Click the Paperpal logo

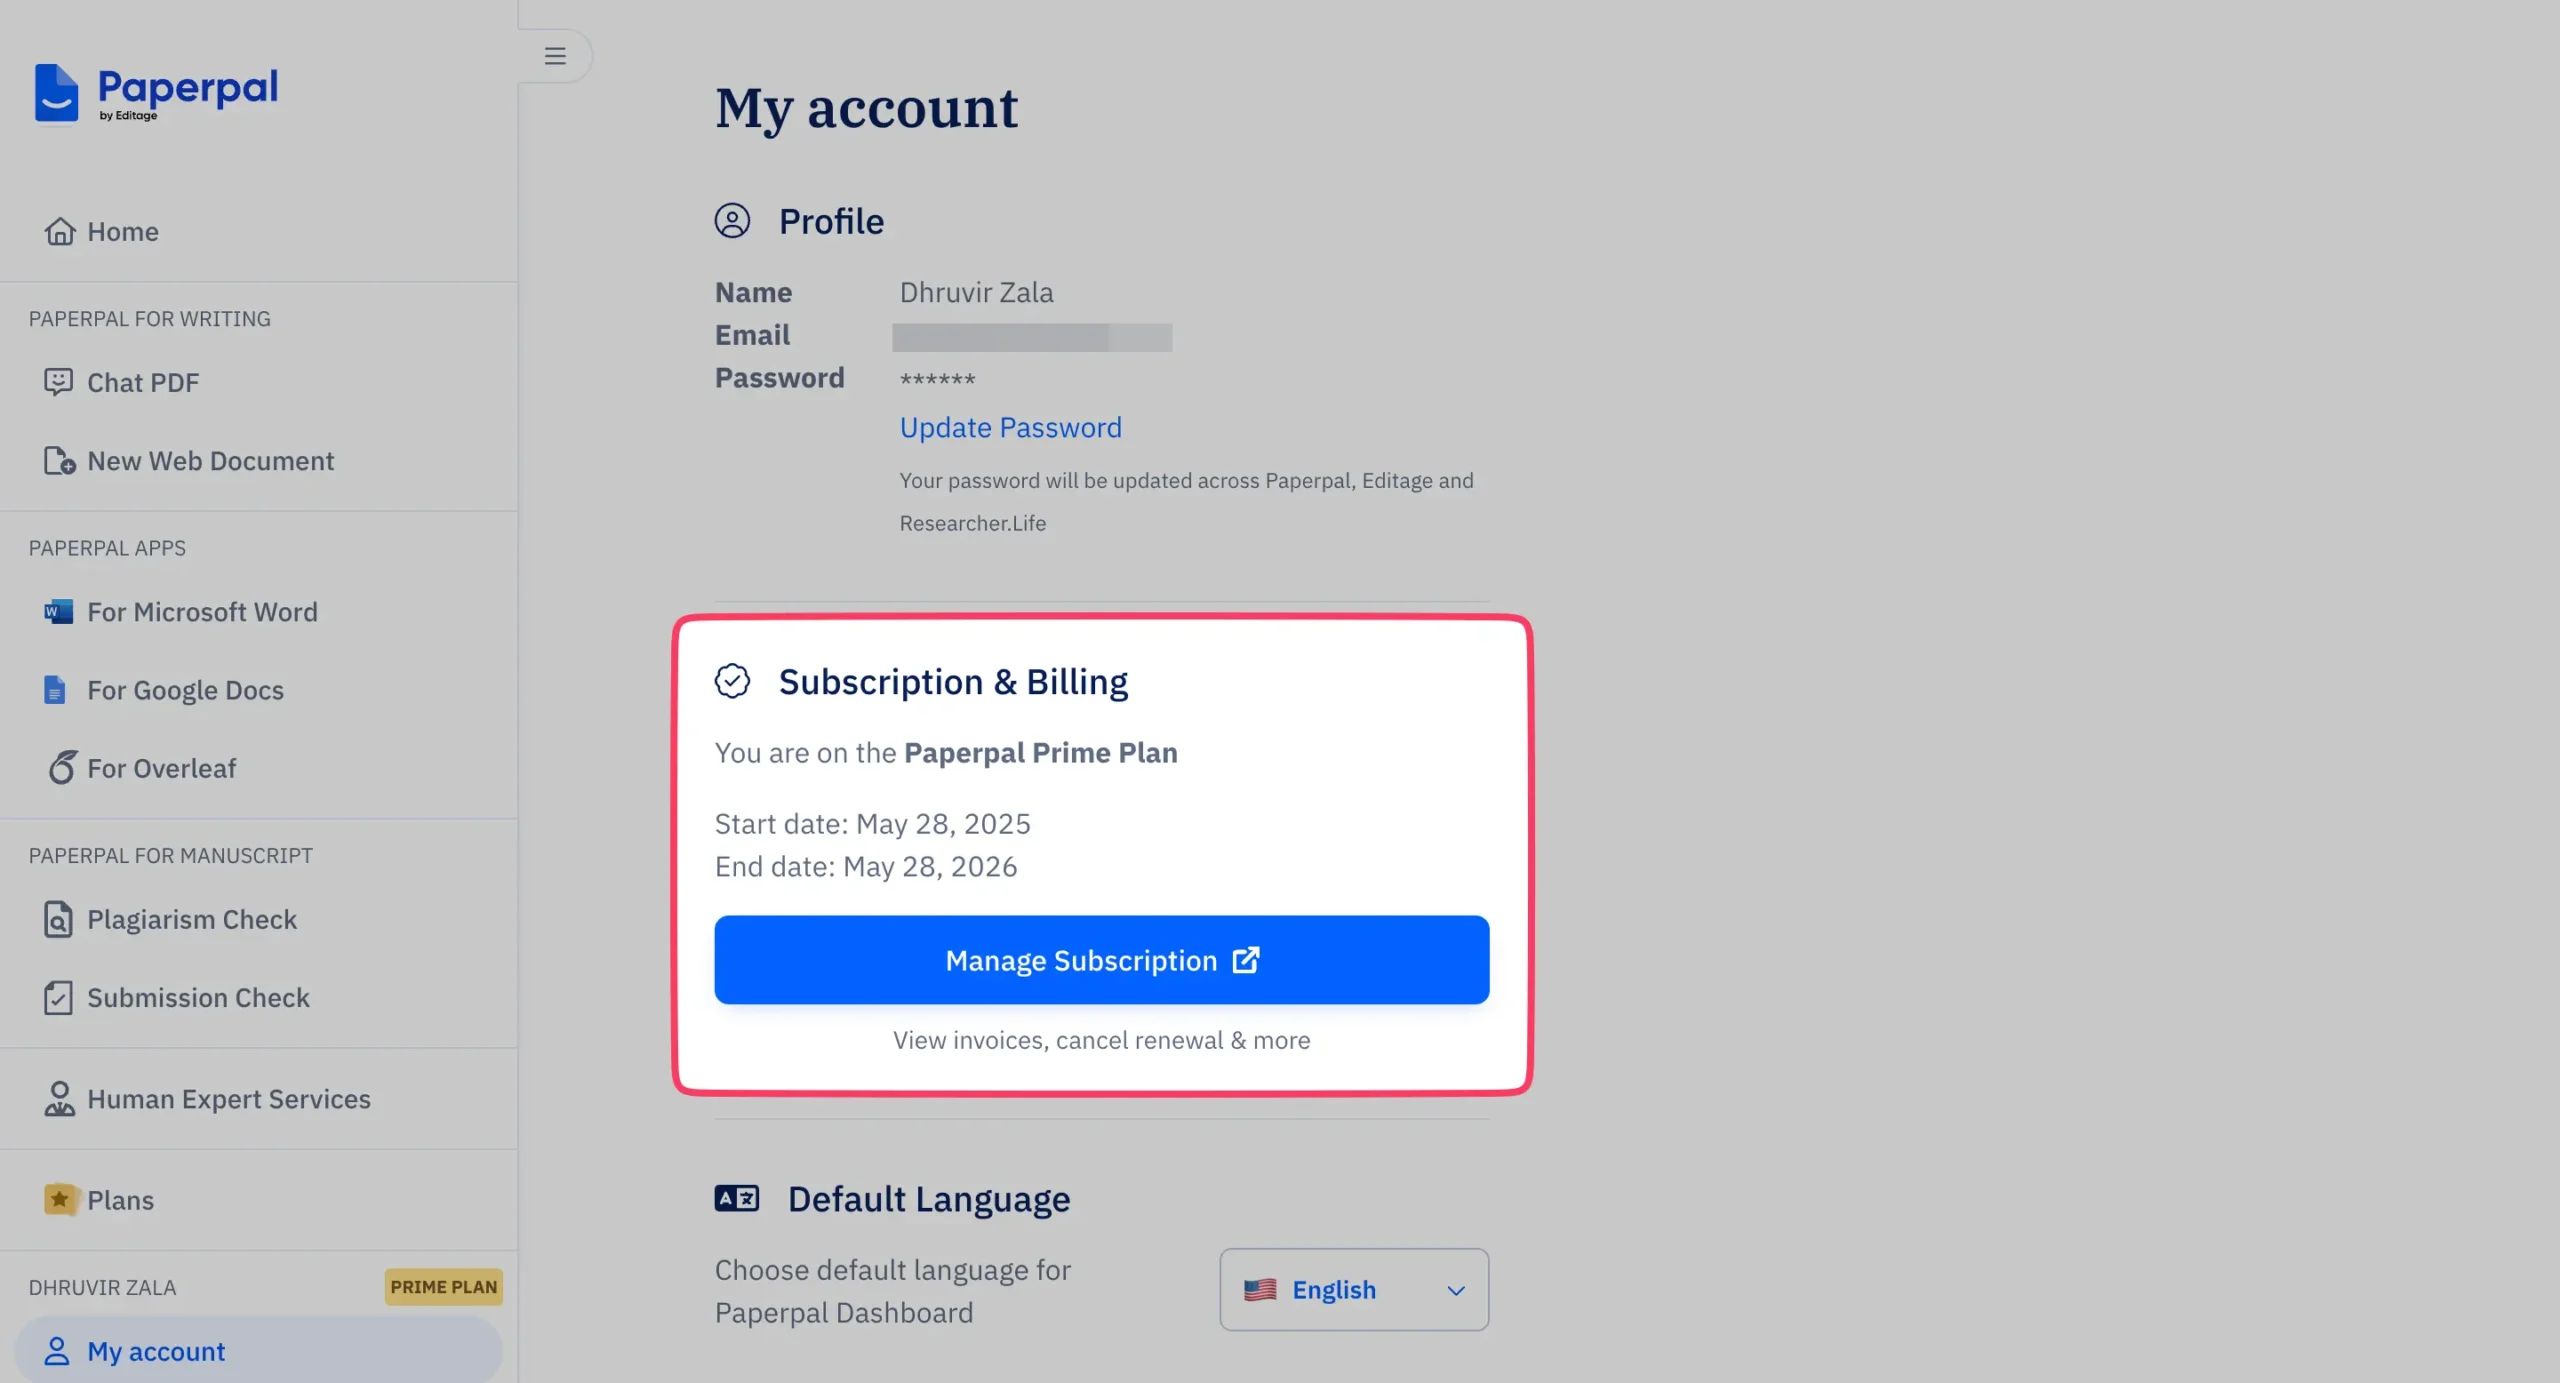coord(156,93)
